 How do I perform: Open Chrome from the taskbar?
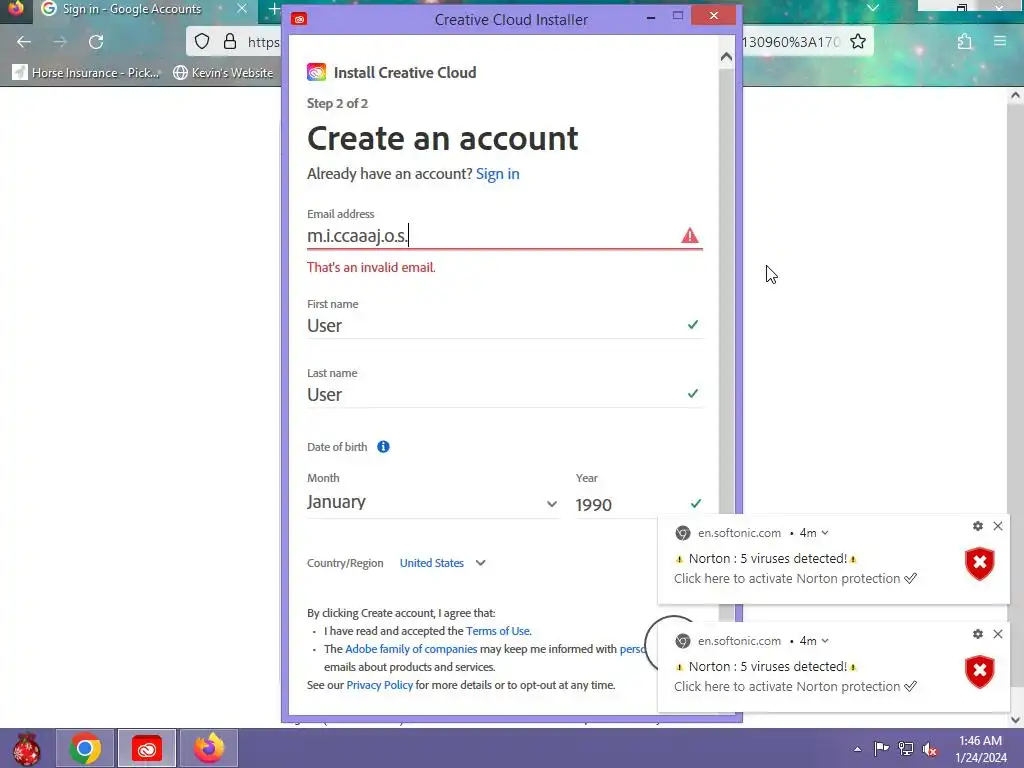tap(85, 748)
